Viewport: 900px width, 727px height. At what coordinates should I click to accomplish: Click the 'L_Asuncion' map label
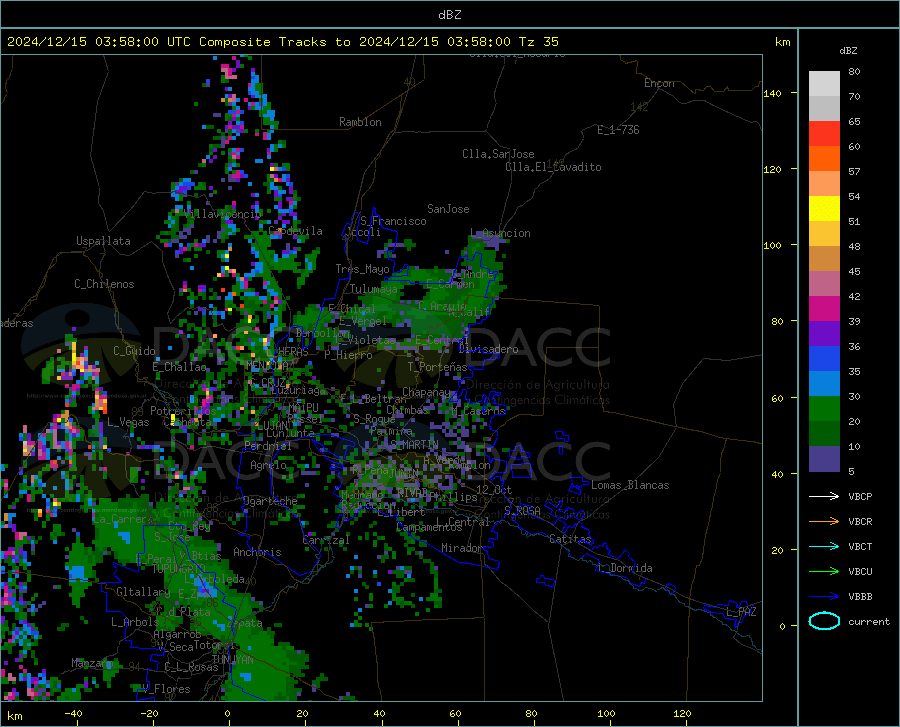coord(500,233)
